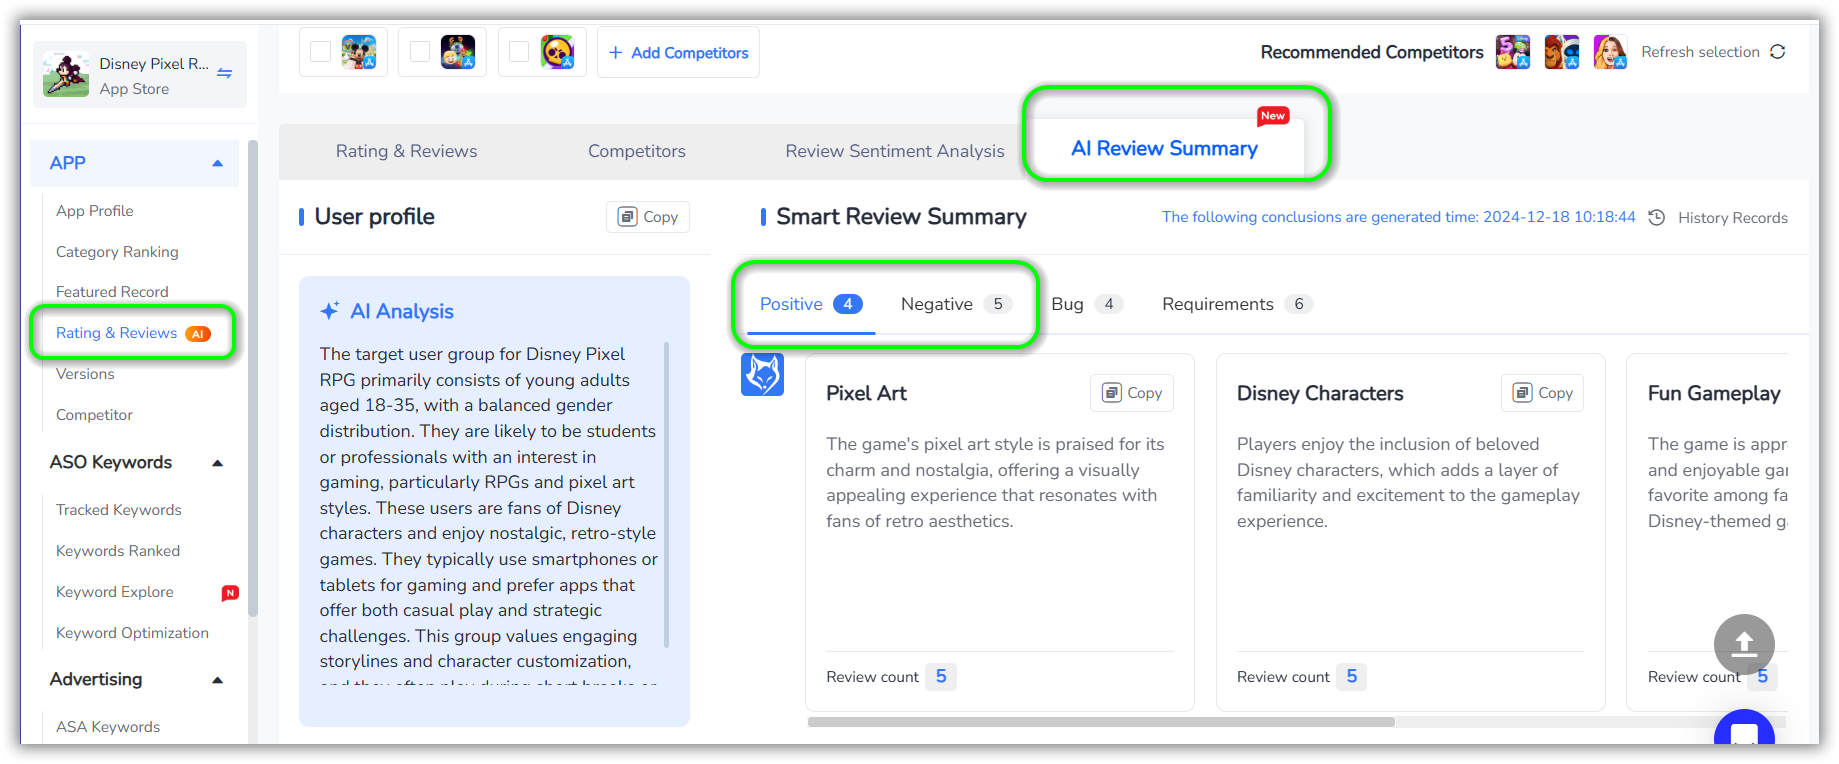
Task: Open Category Ranking in sidebar
Action: point(117,252)
